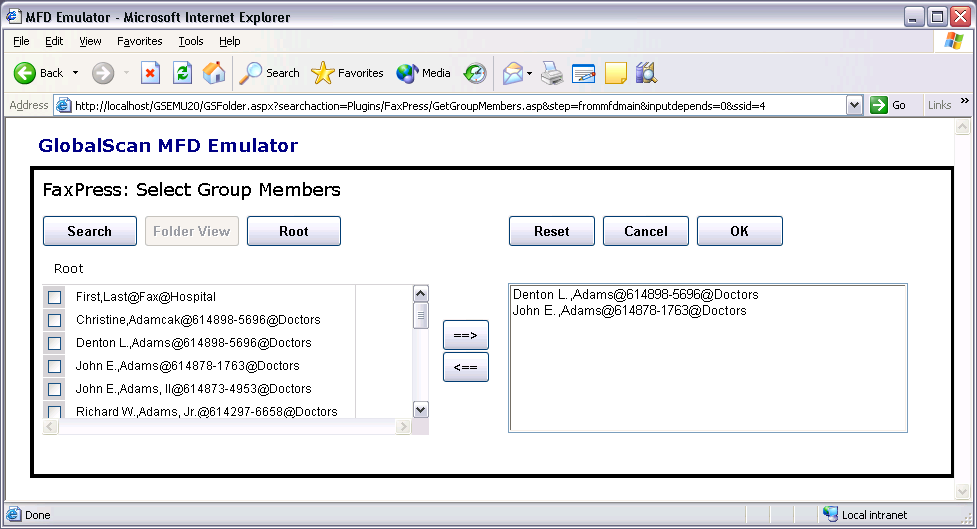The width and height of the screenshot is (977, 529).
Task: Open the Back button history dropdown arrow
Action: point(75,73)
